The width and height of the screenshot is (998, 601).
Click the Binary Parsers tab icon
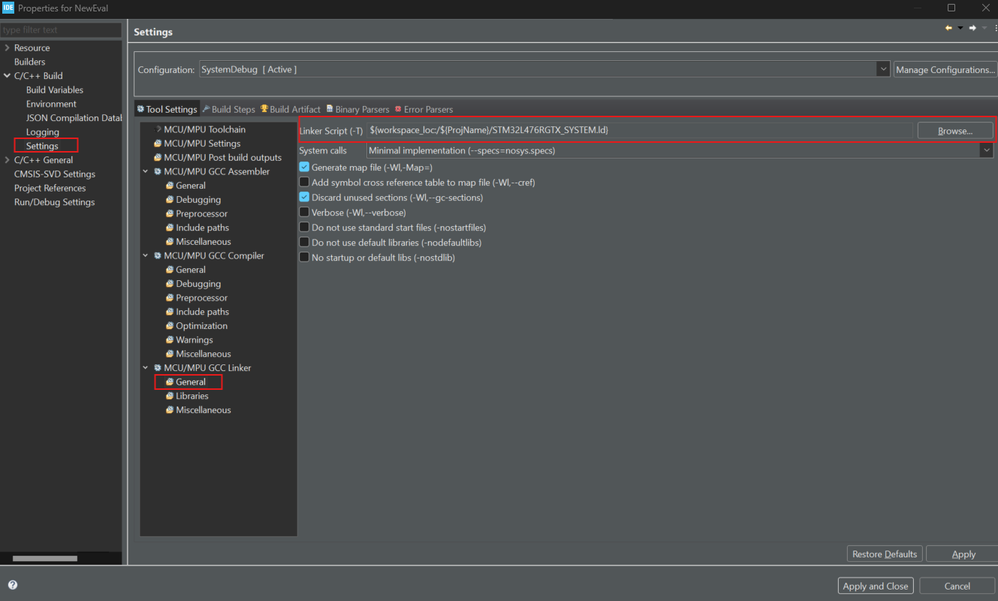coord(330,109)
